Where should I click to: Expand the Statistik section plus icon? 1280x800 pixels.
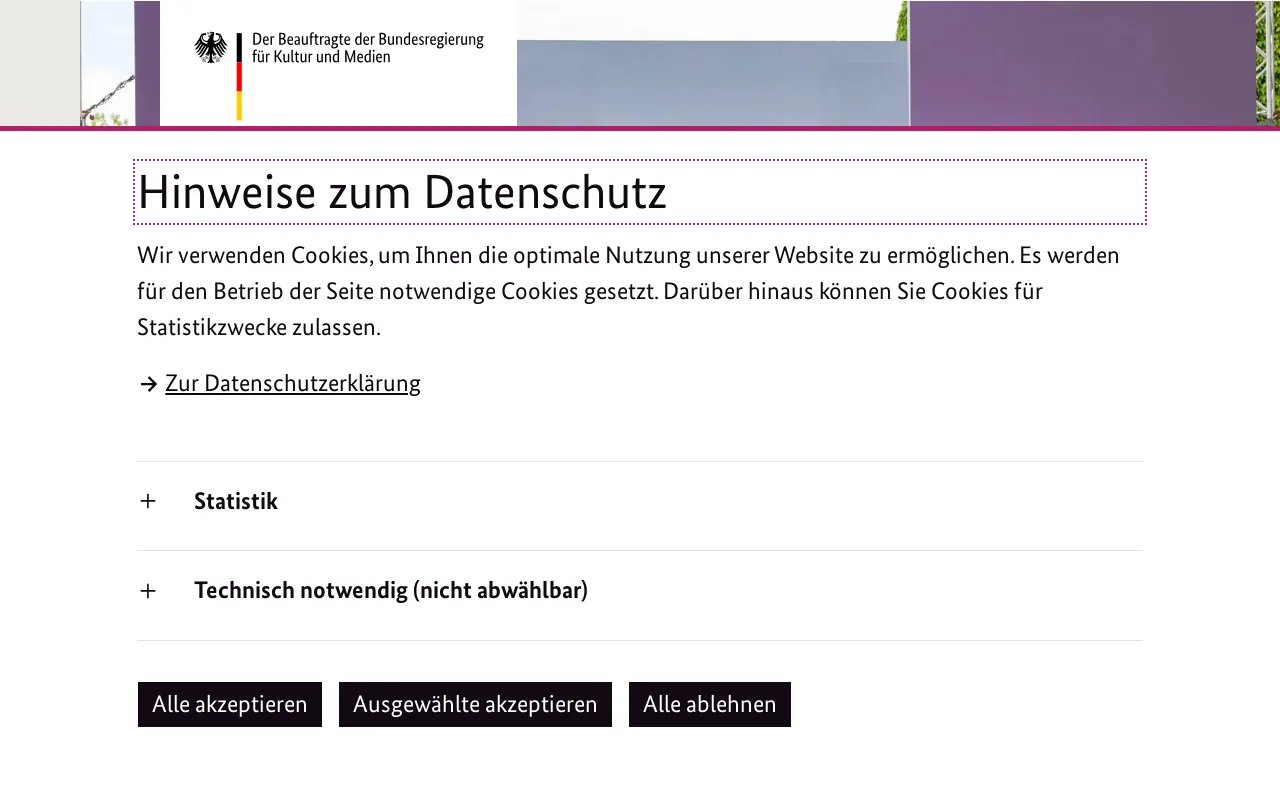point(148,501)
